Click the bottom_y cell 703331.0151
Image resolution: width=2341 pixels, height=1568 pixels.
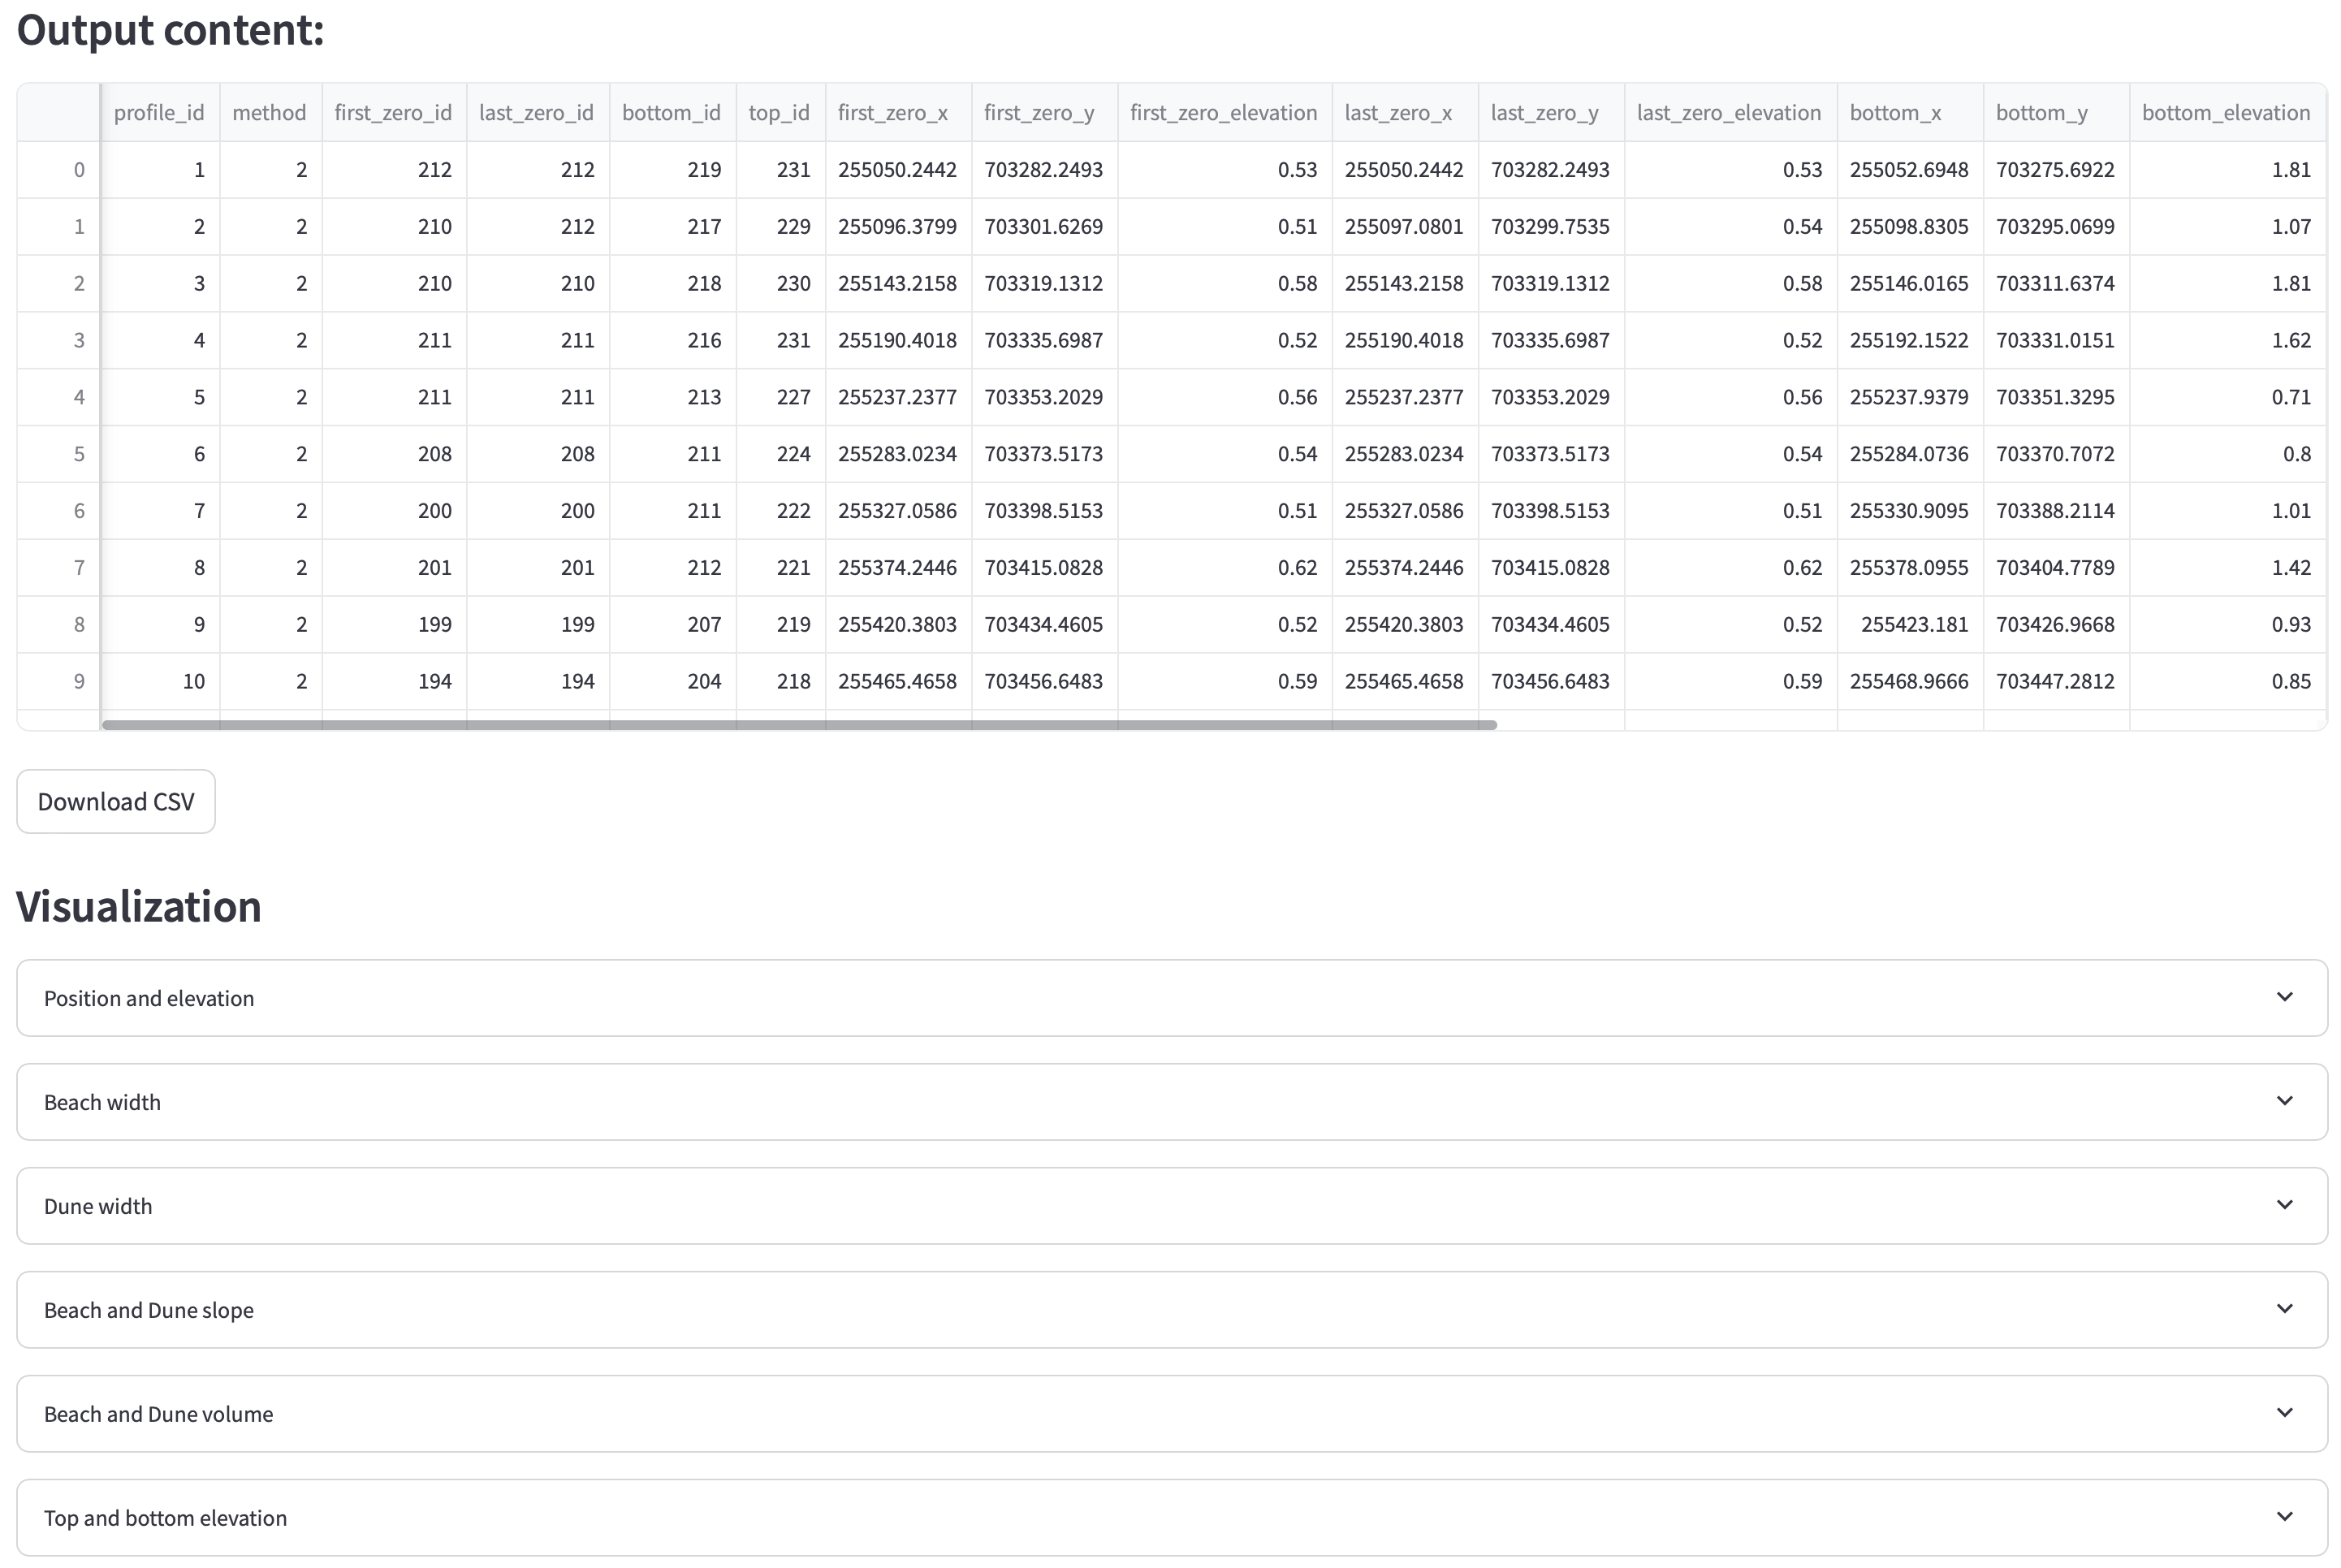click(2057, 340)
